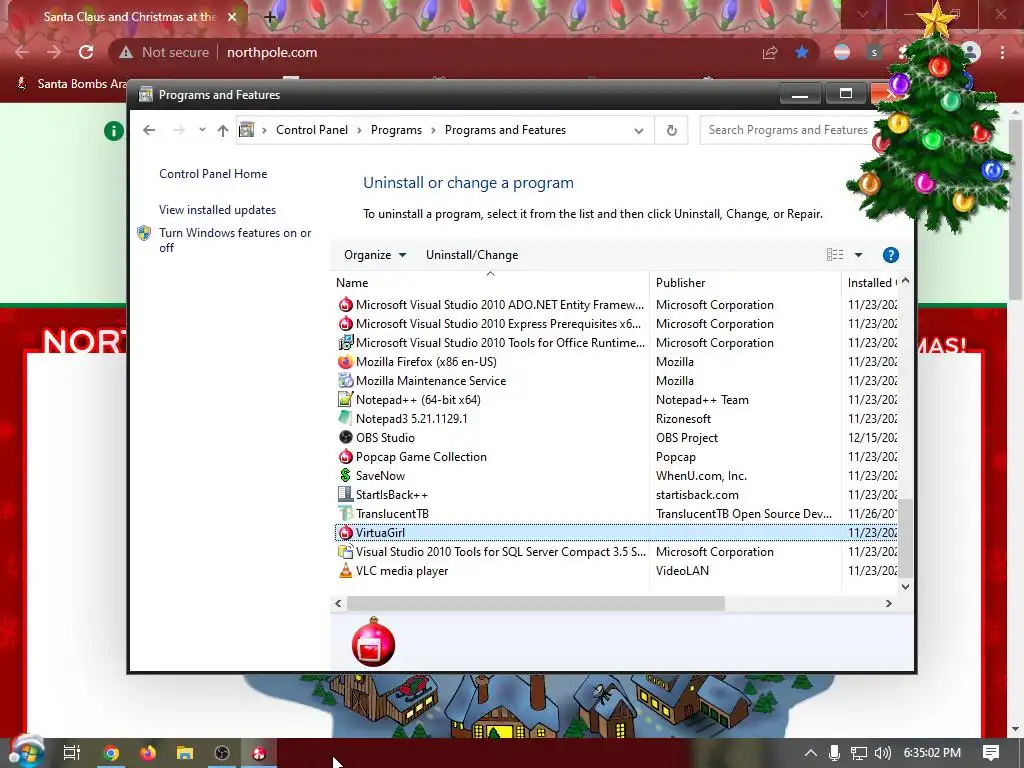Screen dimensions: 1024x768
Task: Click Uninstall/Change in the toolbar
Action: [472, 255]
